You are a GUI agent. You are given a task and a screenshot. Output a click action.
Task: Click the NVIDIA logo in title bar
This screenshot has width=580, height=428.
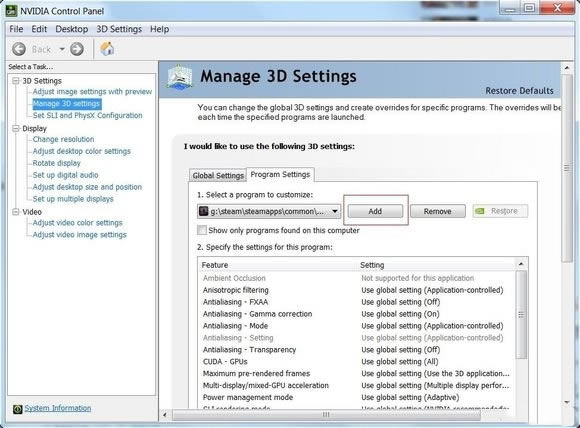click(x=11, y=11)
